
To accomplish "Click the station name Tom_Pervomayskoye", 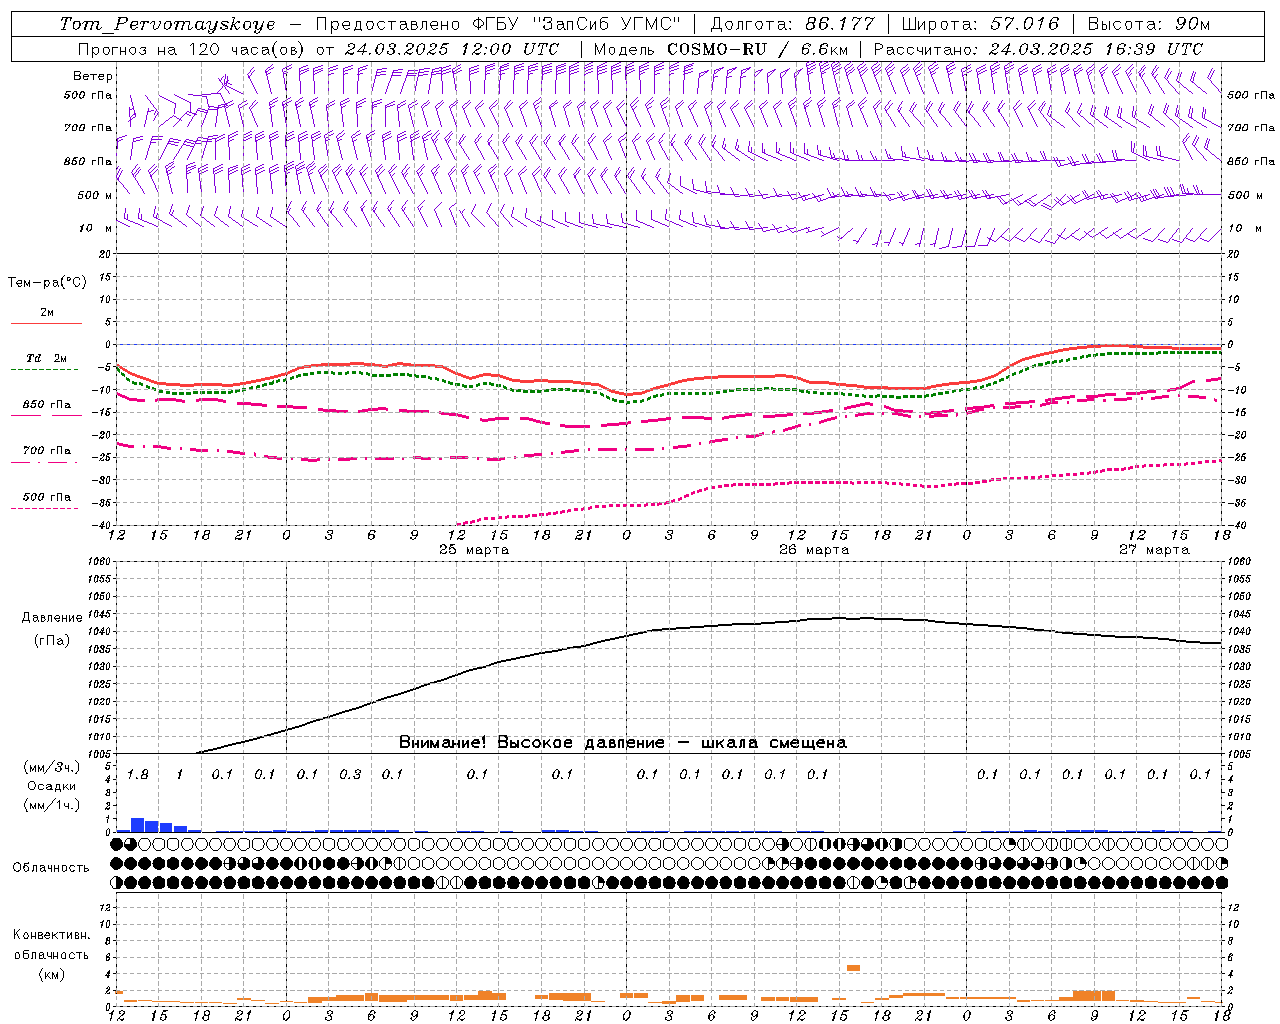I will (x=167, y=24).
